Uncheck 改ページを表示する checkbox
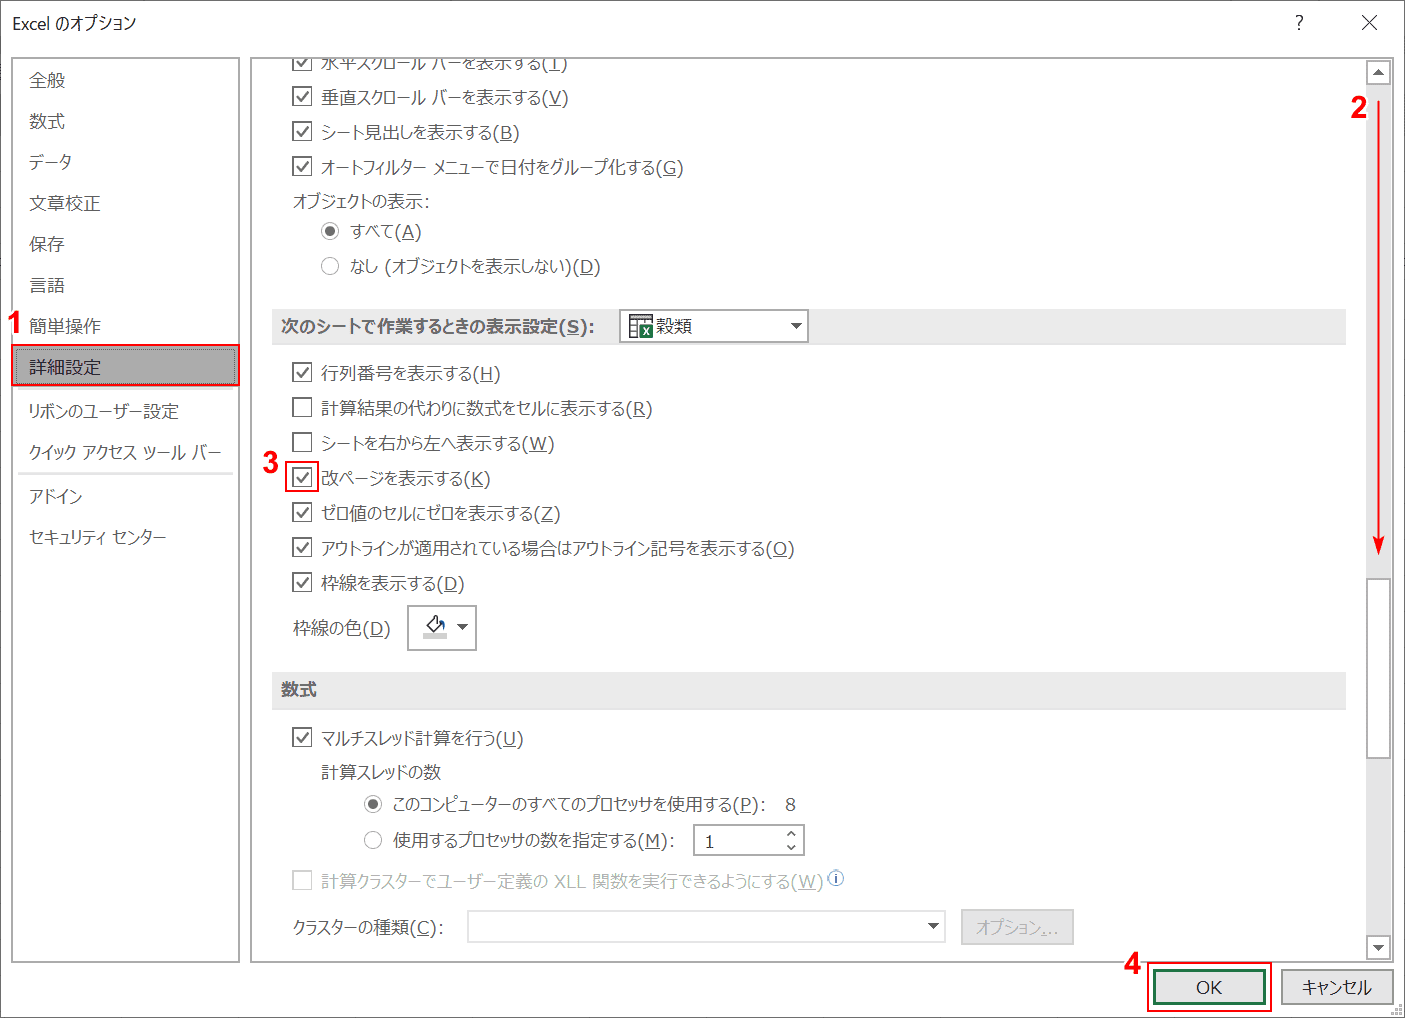 [x=302, y=478]
